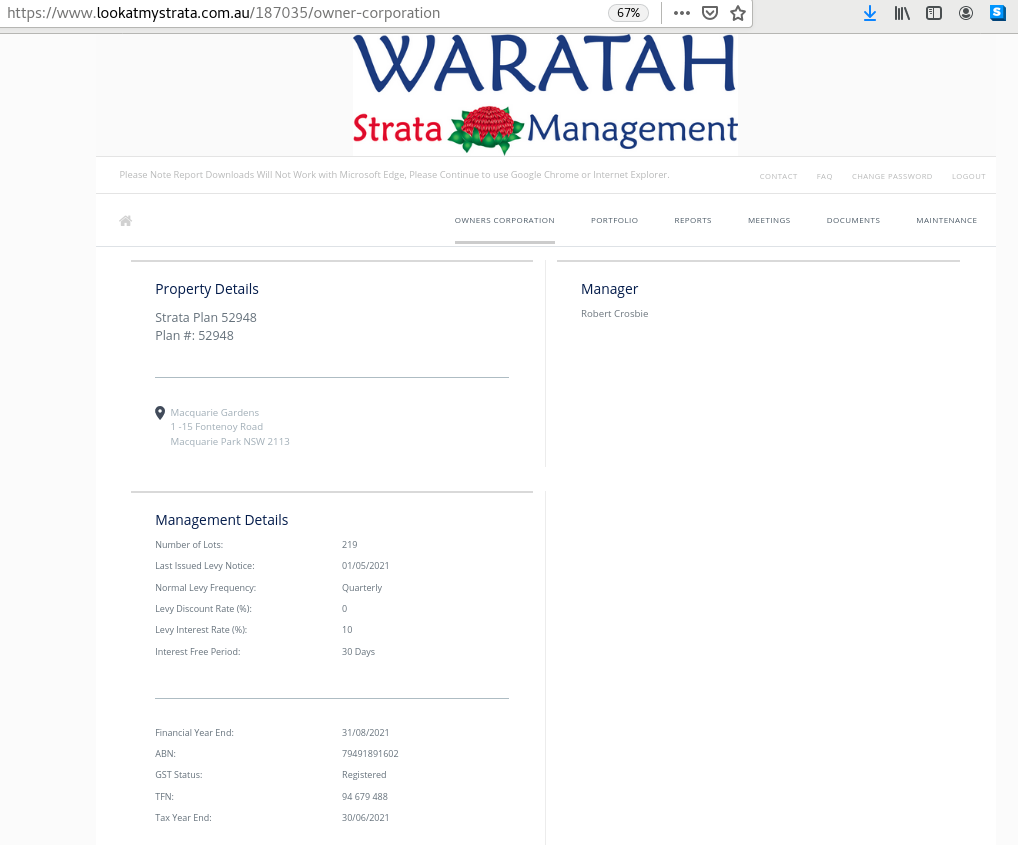Click the Microsoft Edge report downloads notice
Screen dimensions: 1018x845
tap(394, 175)
